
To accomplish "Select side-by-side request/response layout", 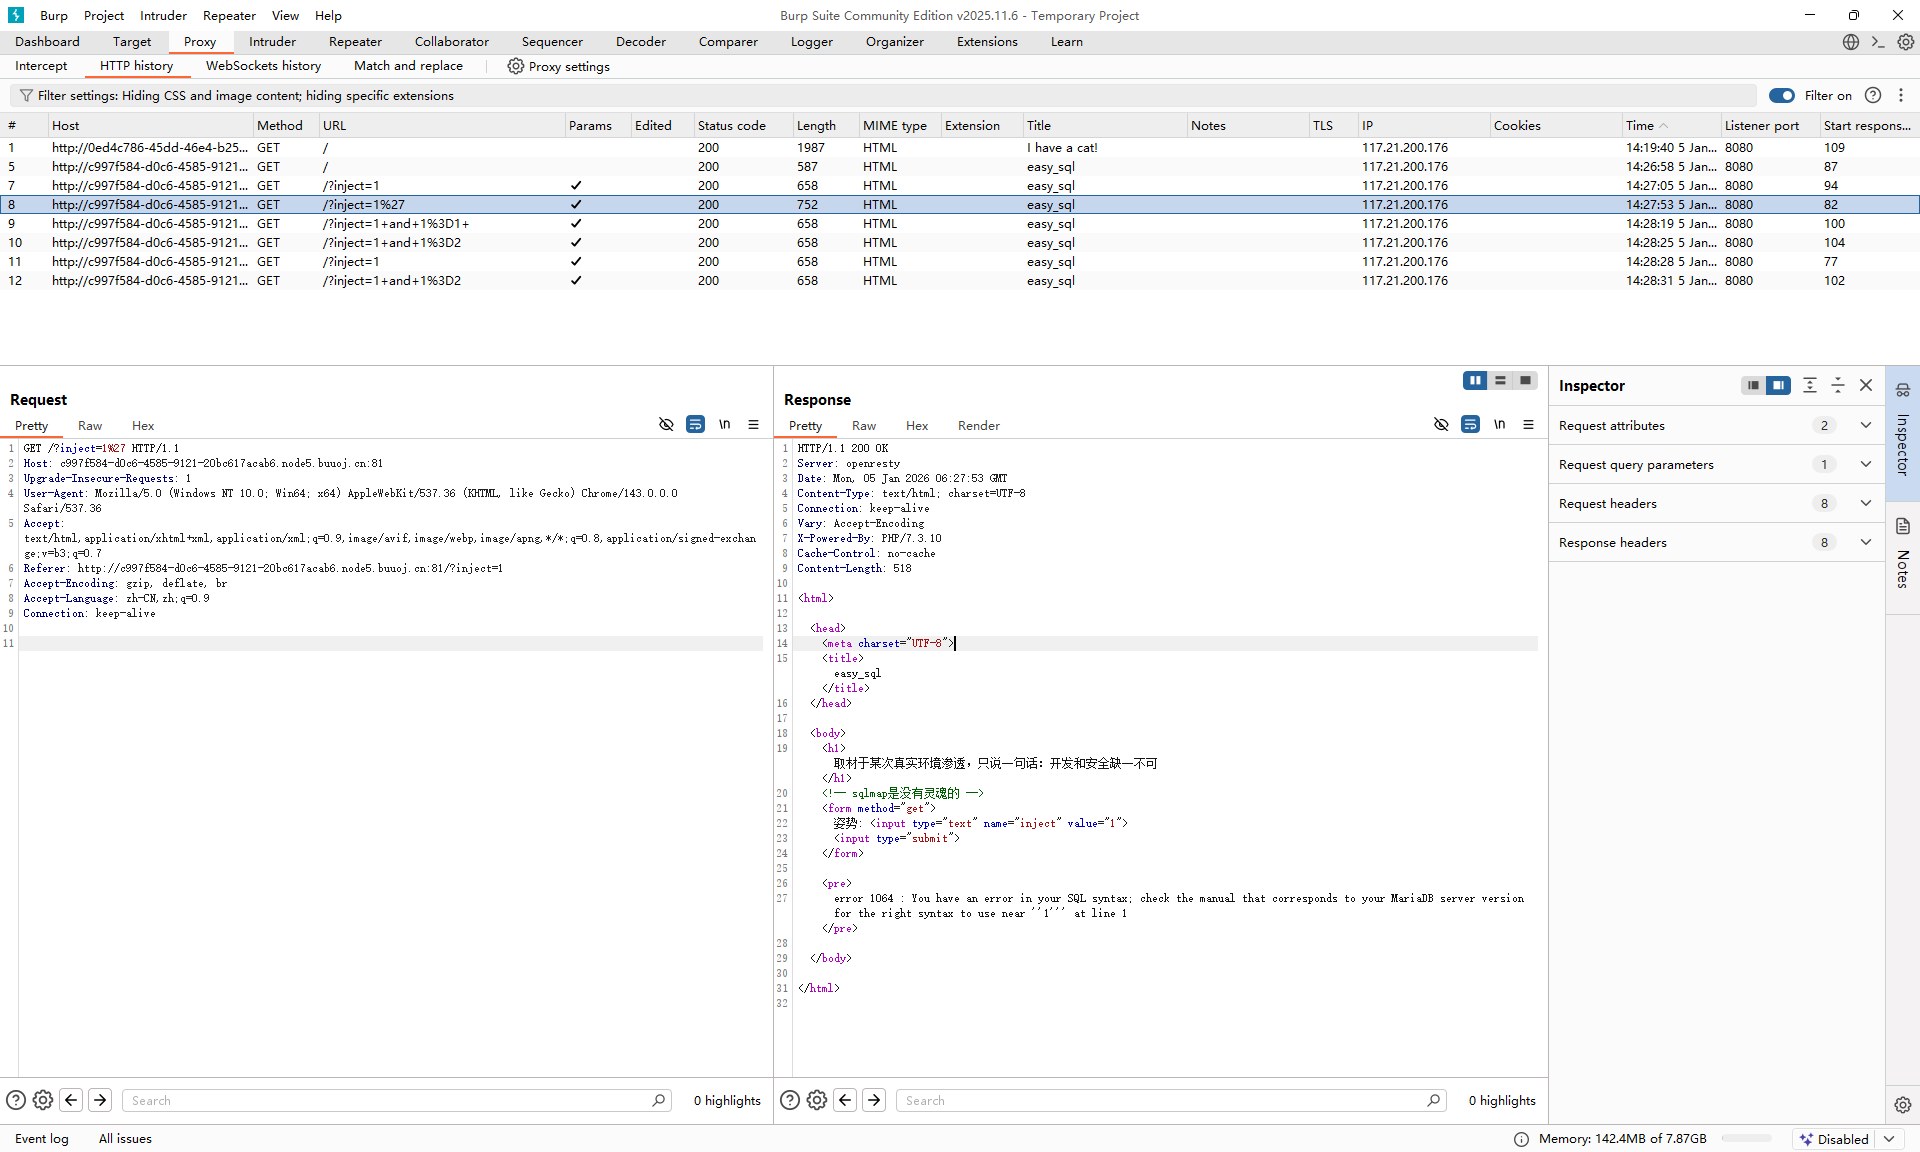I will point(1475,381).
